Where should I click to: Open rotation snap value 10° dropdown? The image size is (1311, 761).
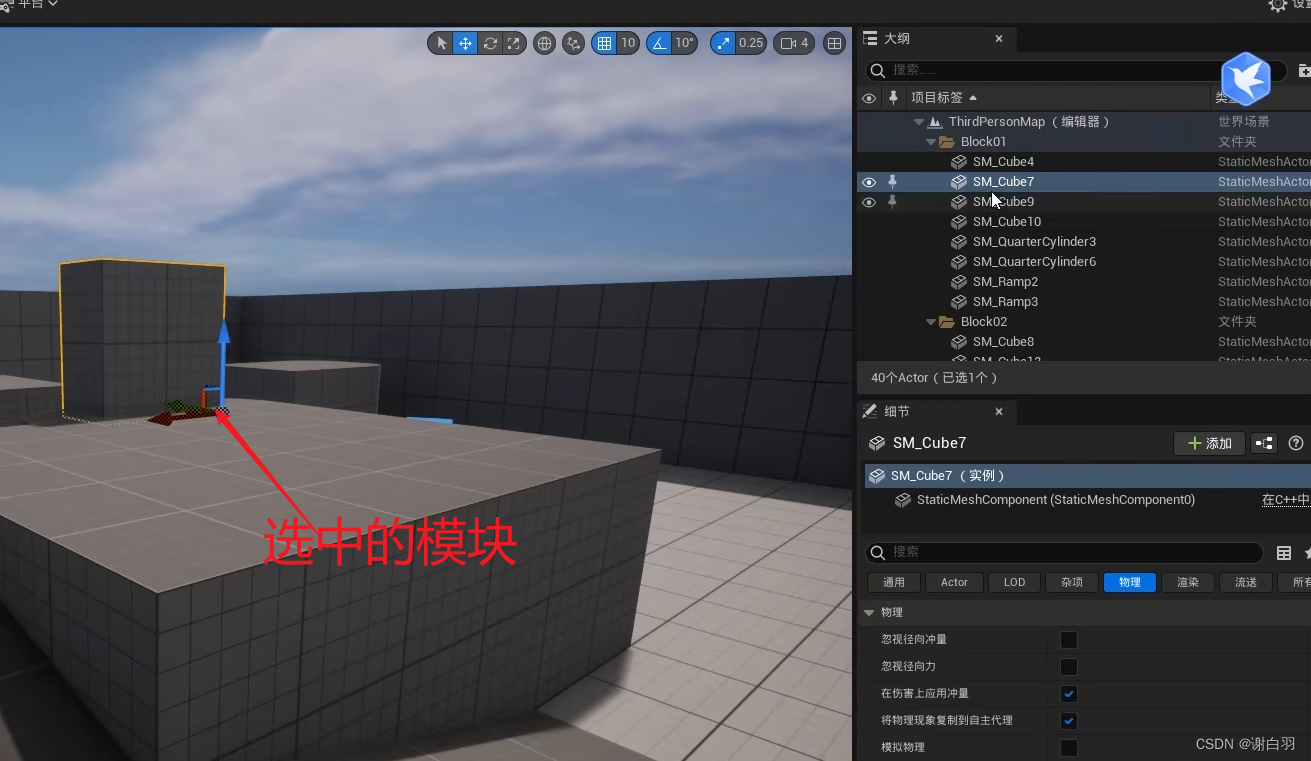[684, 43]
